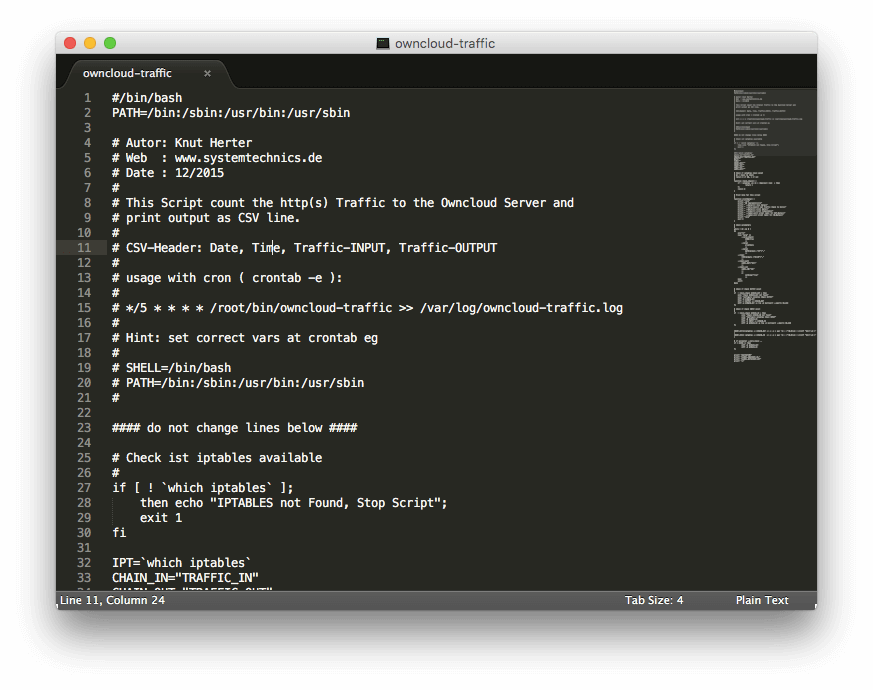Click line number 11 in the gutter
Image resolution: width=873 pixels, height=690 pixels.
(x=84, y=248)
